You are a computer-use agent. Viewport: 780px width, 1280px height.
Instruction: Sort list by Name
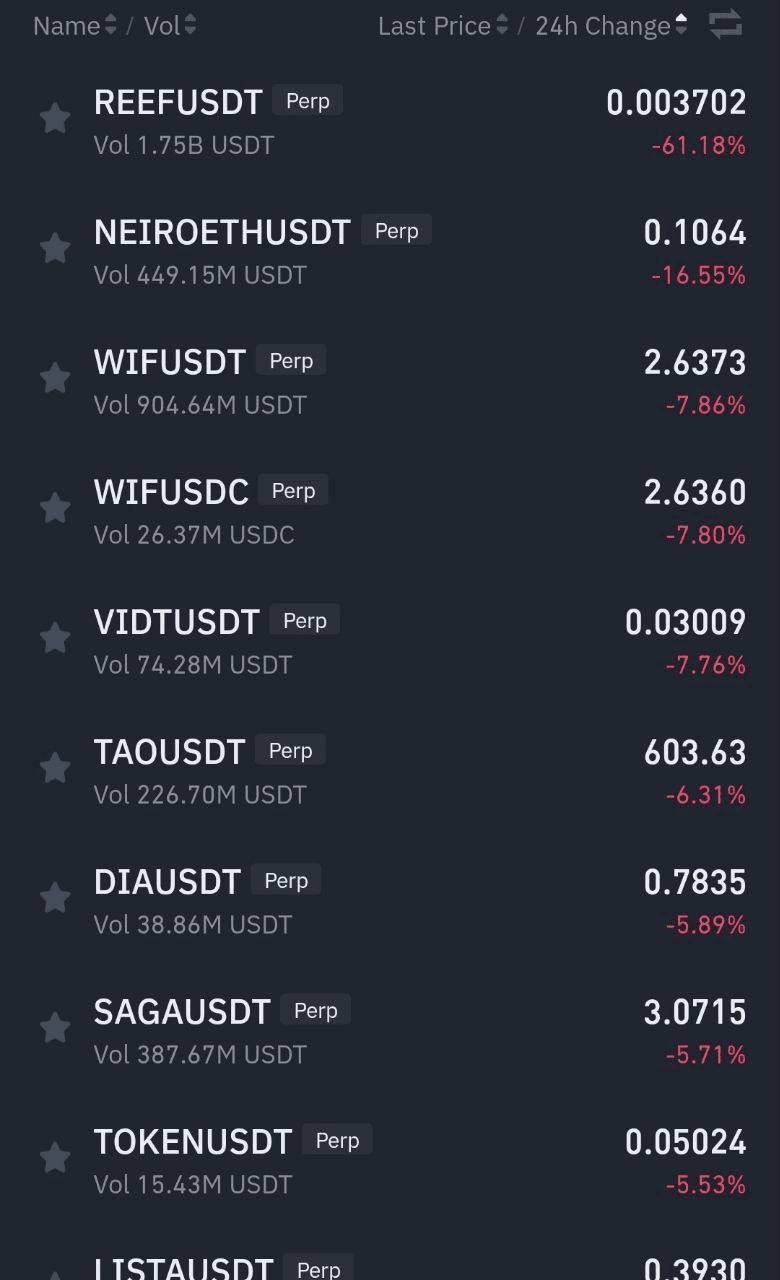75,26
